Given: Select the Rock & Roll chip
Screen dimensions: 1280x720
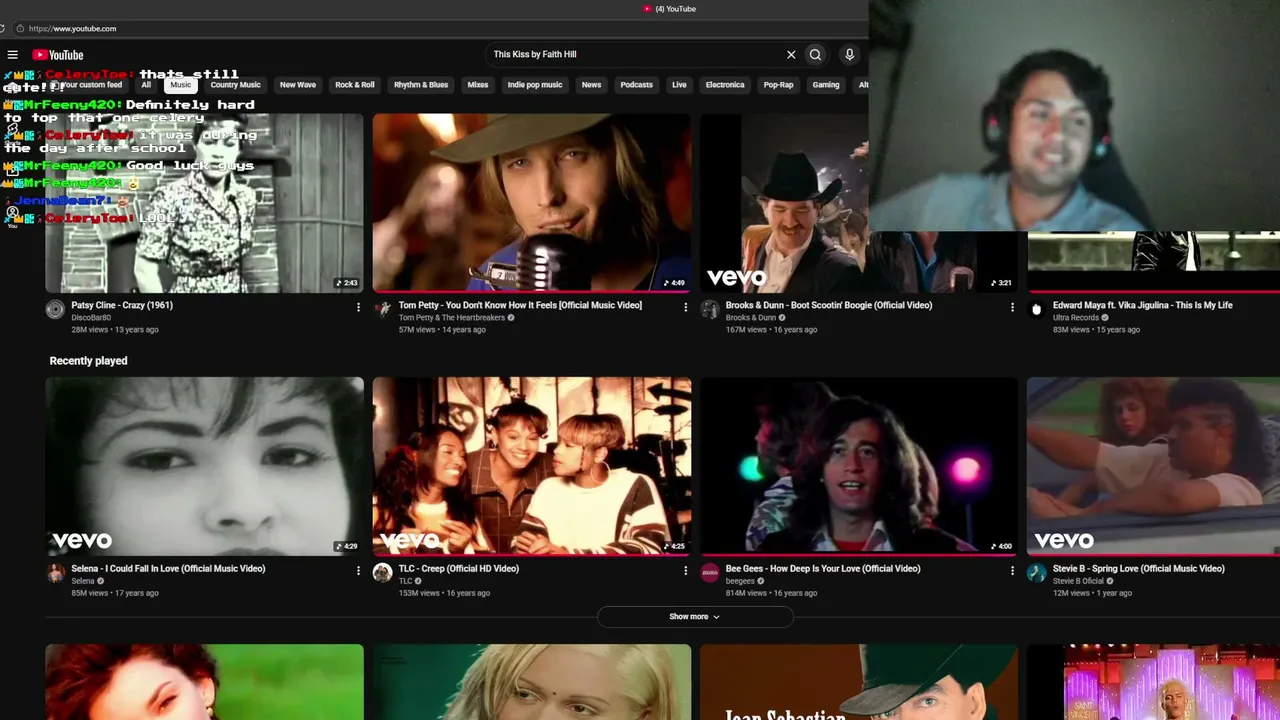Looking at the screenshot, I should [x=354, y=85].
